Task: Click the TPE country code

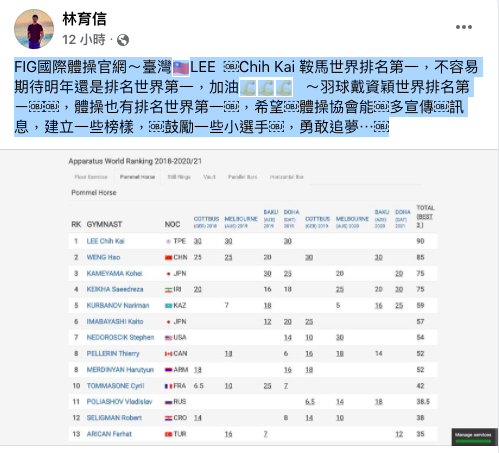Action: click(x=180, y=241)
